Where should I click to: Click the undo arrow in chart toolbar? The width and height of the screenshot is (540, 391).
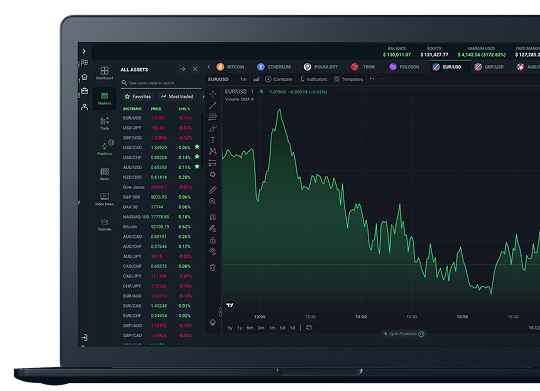[x=372, y=79]
